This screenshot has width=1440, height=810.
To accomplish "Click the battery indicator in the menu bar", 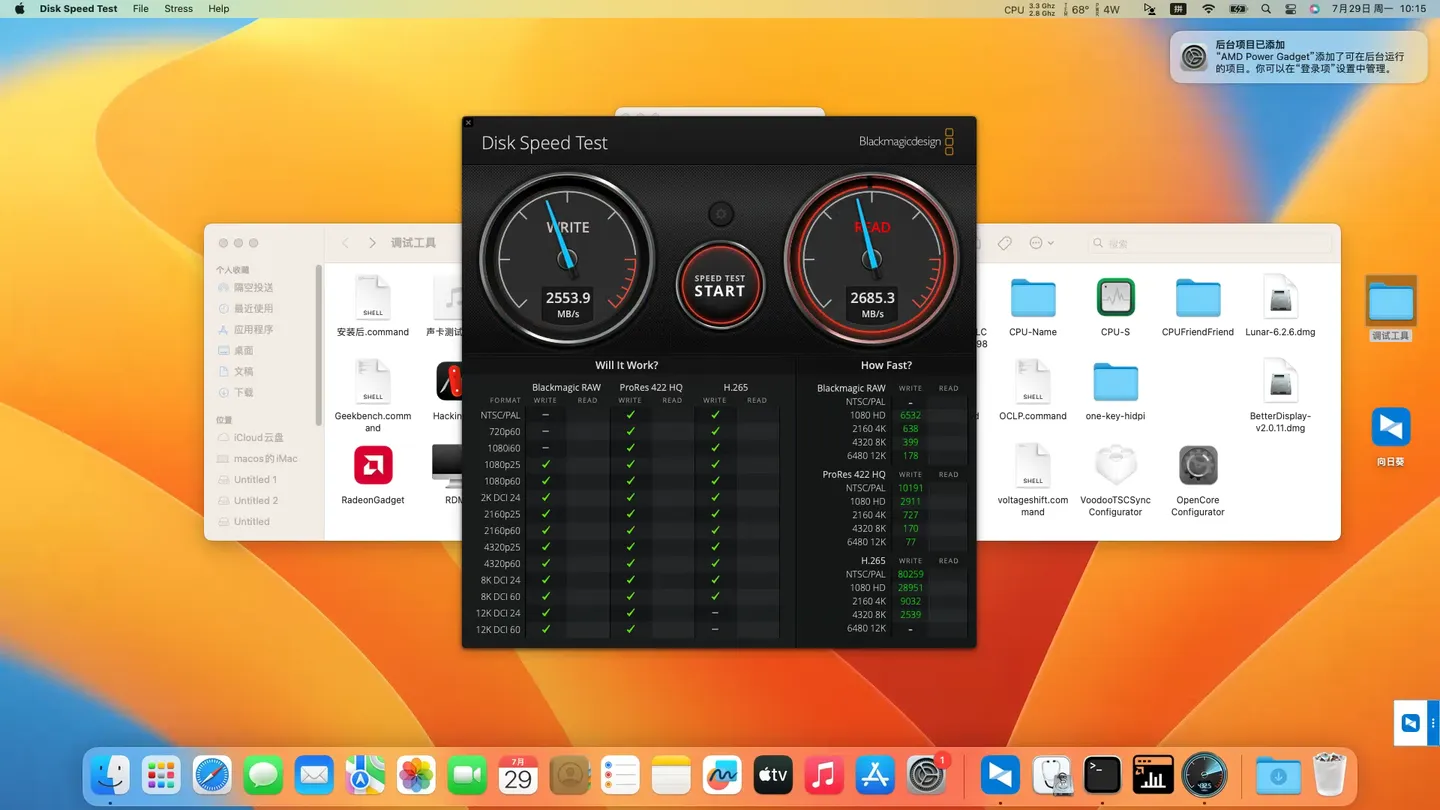I will [x=1238, y=9].
